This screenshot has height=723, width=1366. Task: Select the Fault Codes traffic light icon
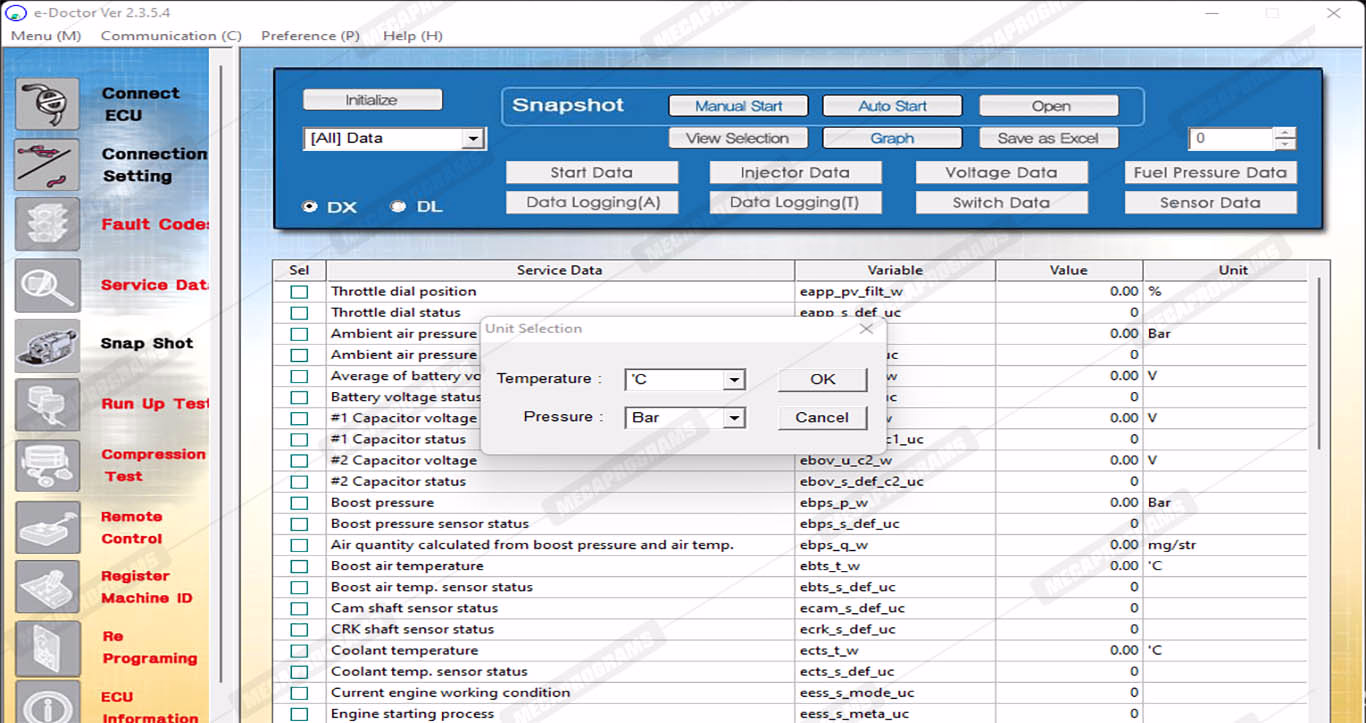(47, 224)
